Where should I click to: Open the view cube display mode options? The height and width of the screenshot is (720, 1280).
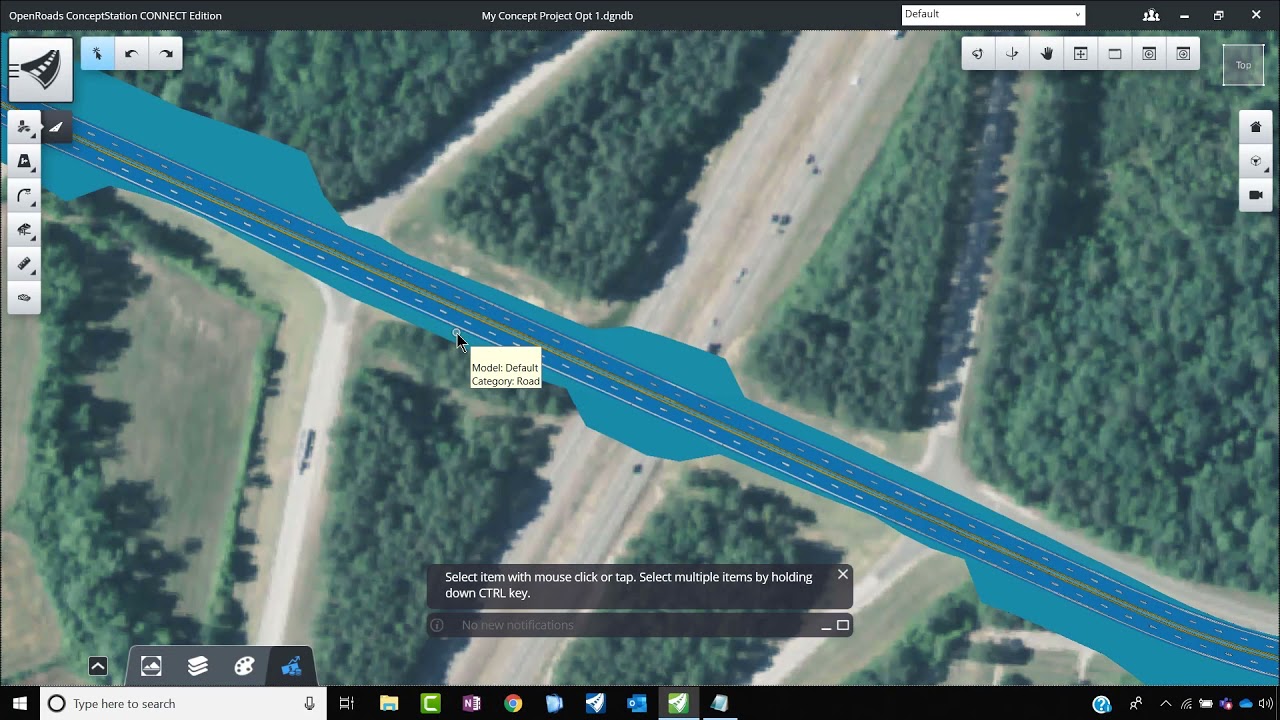point(1256,161)
